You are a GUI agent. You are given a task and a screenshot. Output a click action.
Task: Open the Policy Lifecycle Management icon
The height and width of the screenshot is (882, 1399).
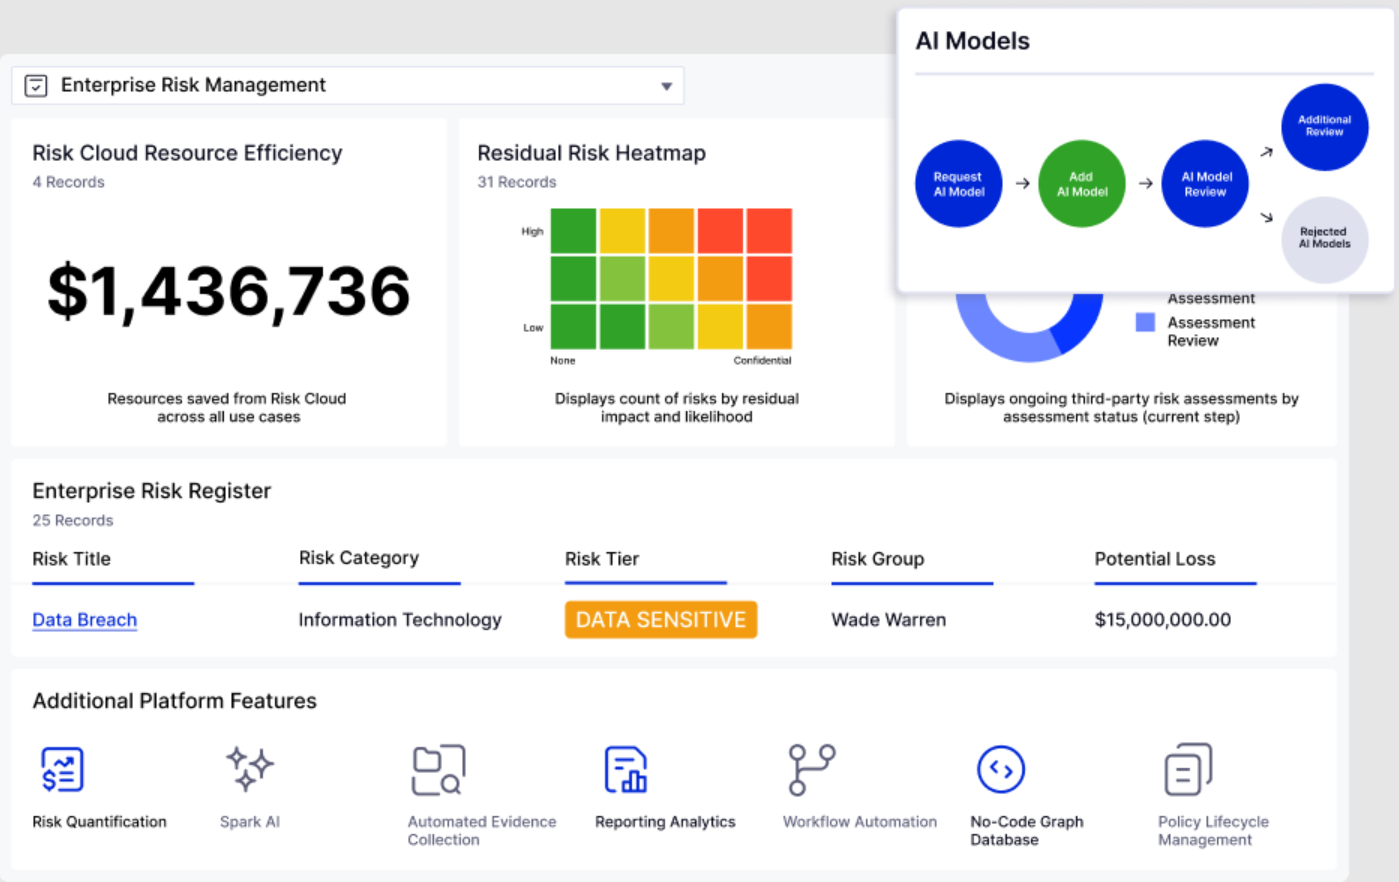[x=1187, y=769]
